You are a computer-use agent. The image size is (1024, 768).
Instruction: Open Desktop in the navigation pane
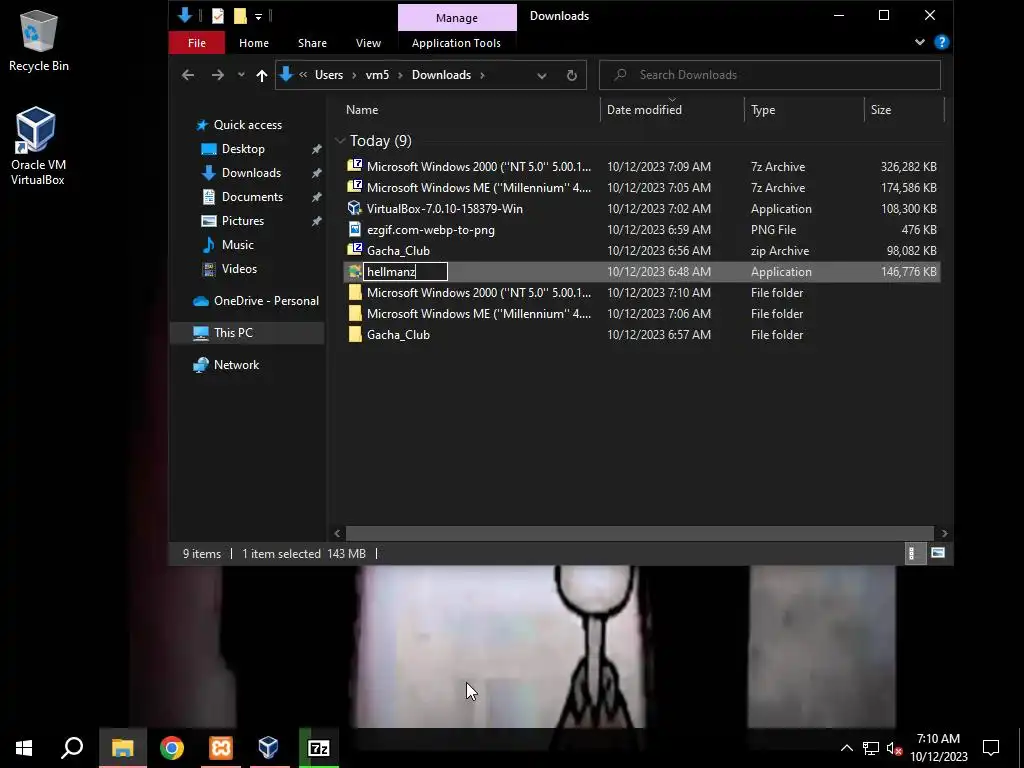point(243,149)
